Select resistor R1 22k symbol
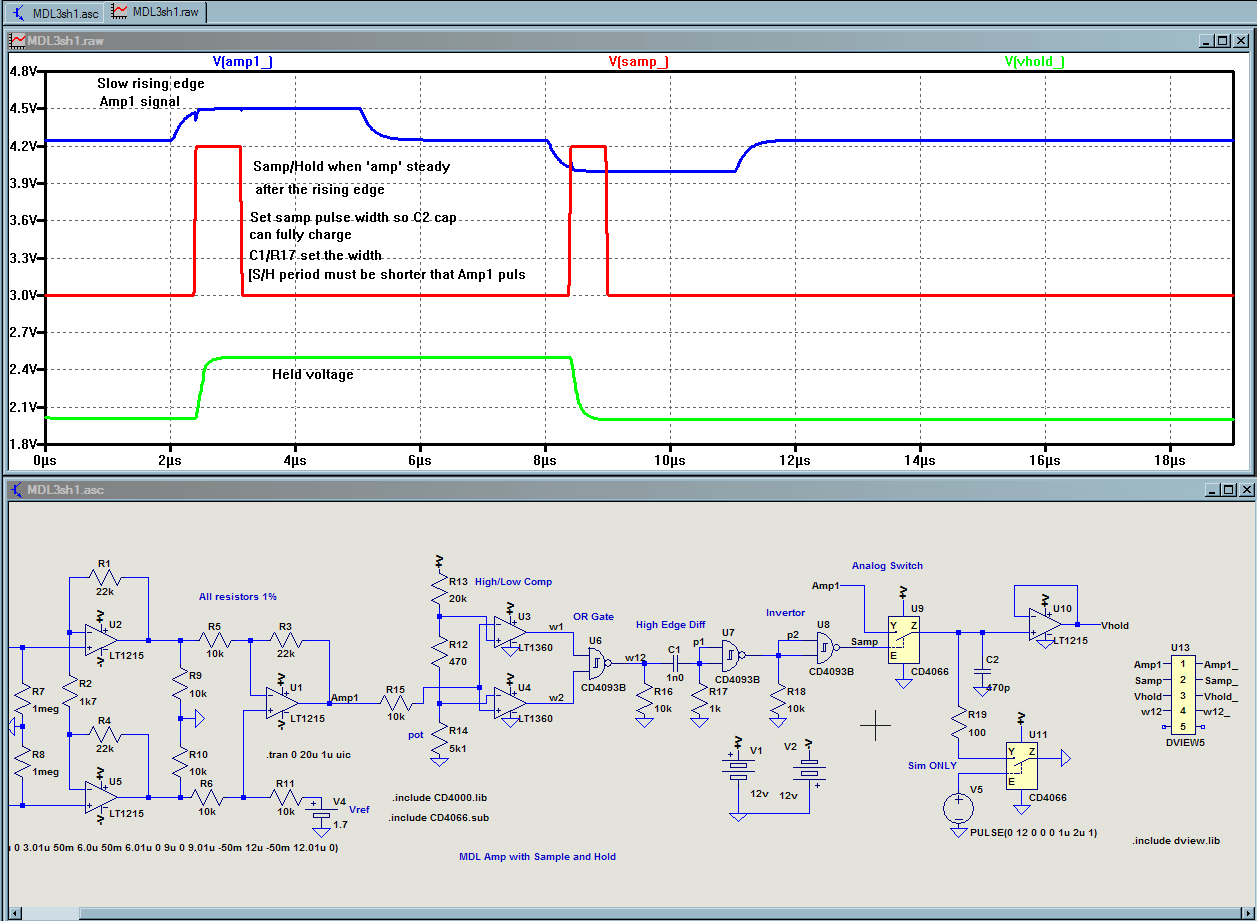This screenshot has height=921, width=1257. tap(106, 578)
